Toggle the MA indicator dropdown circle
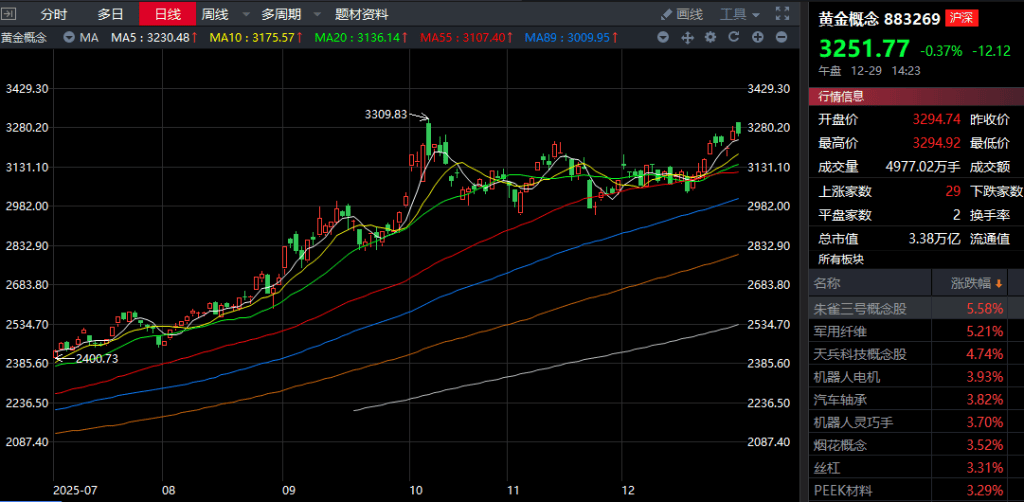This screenshot has width=1024, height=502. coord(69,37)
